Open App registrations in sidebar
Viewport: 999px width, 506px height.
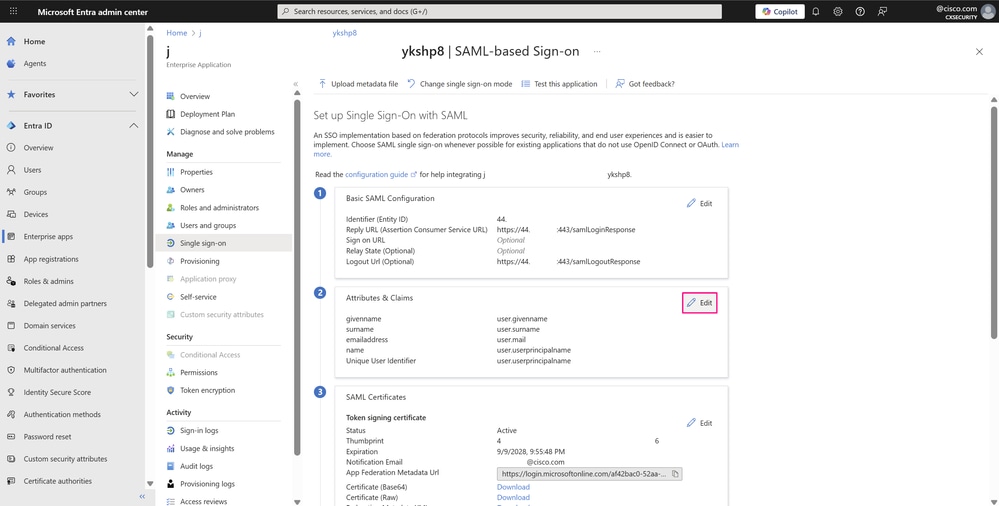click(51, 259)
